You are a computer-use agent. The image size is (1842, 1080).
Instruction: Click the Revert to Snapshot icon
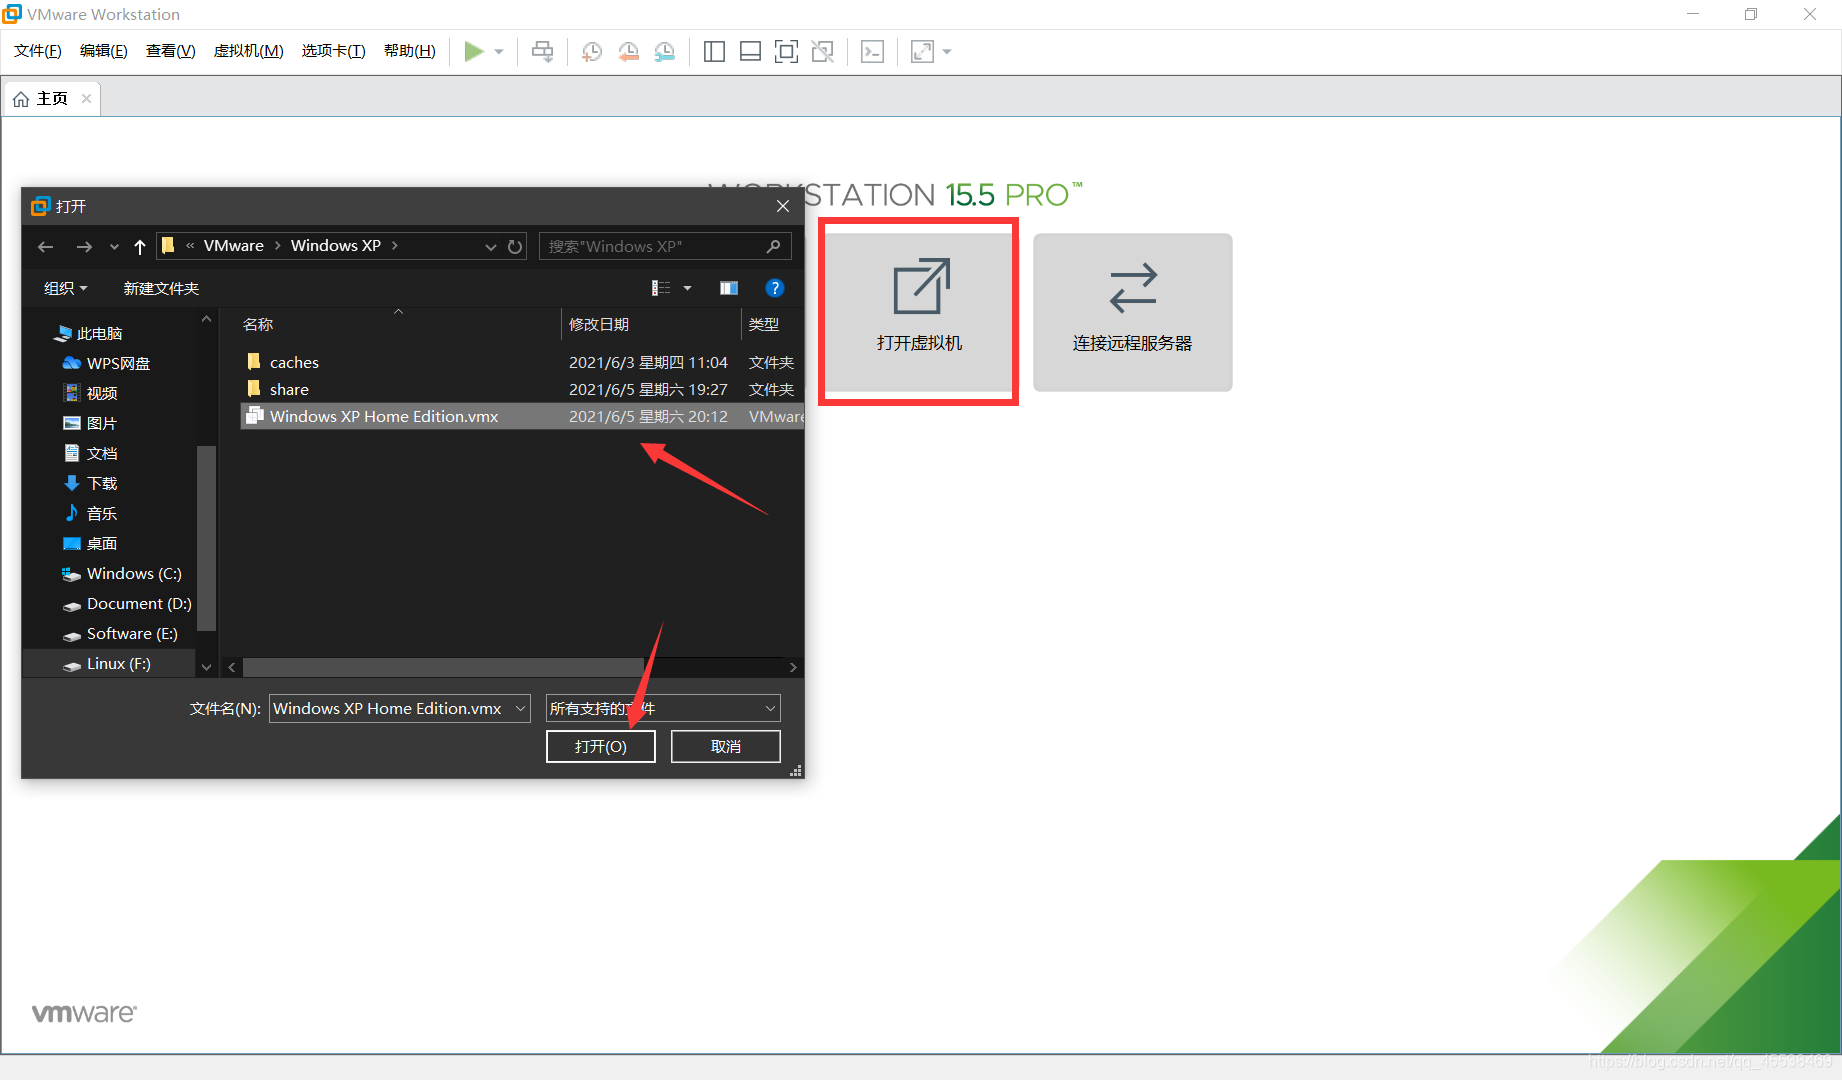click(628, 51)
